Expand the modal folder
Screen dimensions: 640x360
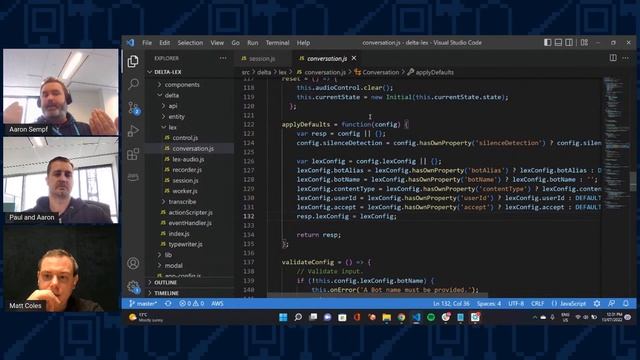173,265
